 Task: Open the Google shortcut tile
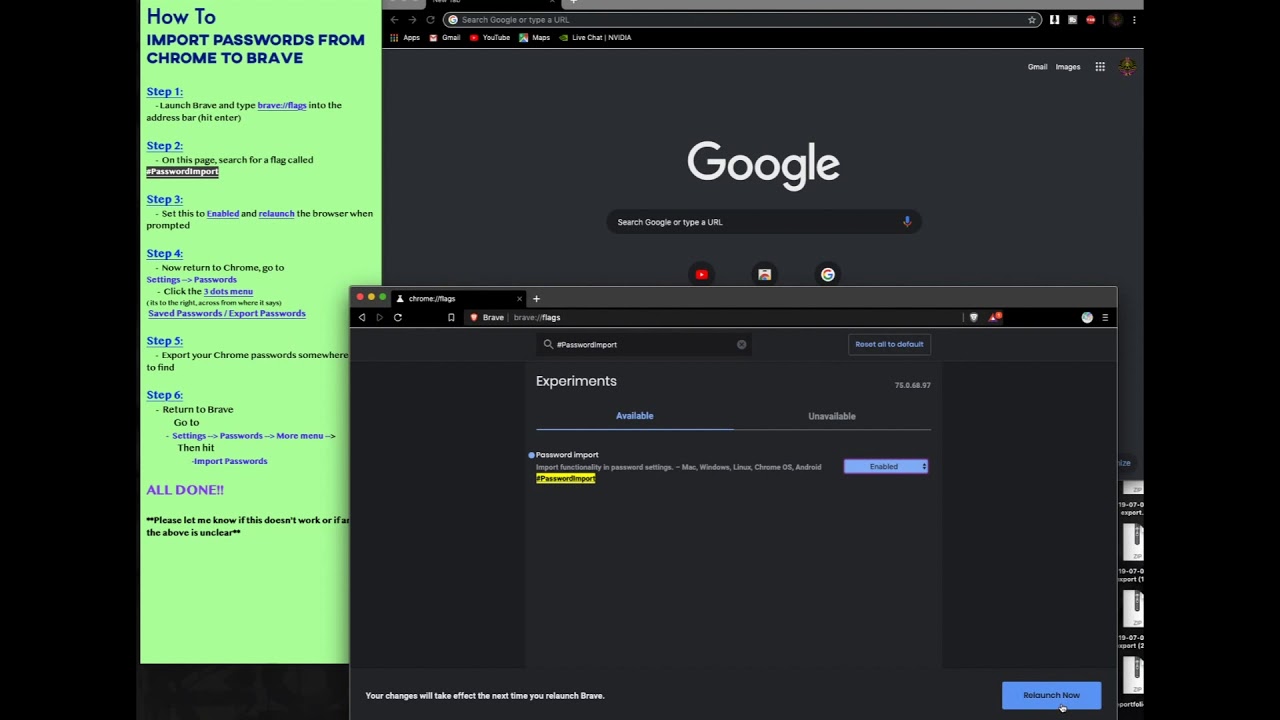point(827,274)
